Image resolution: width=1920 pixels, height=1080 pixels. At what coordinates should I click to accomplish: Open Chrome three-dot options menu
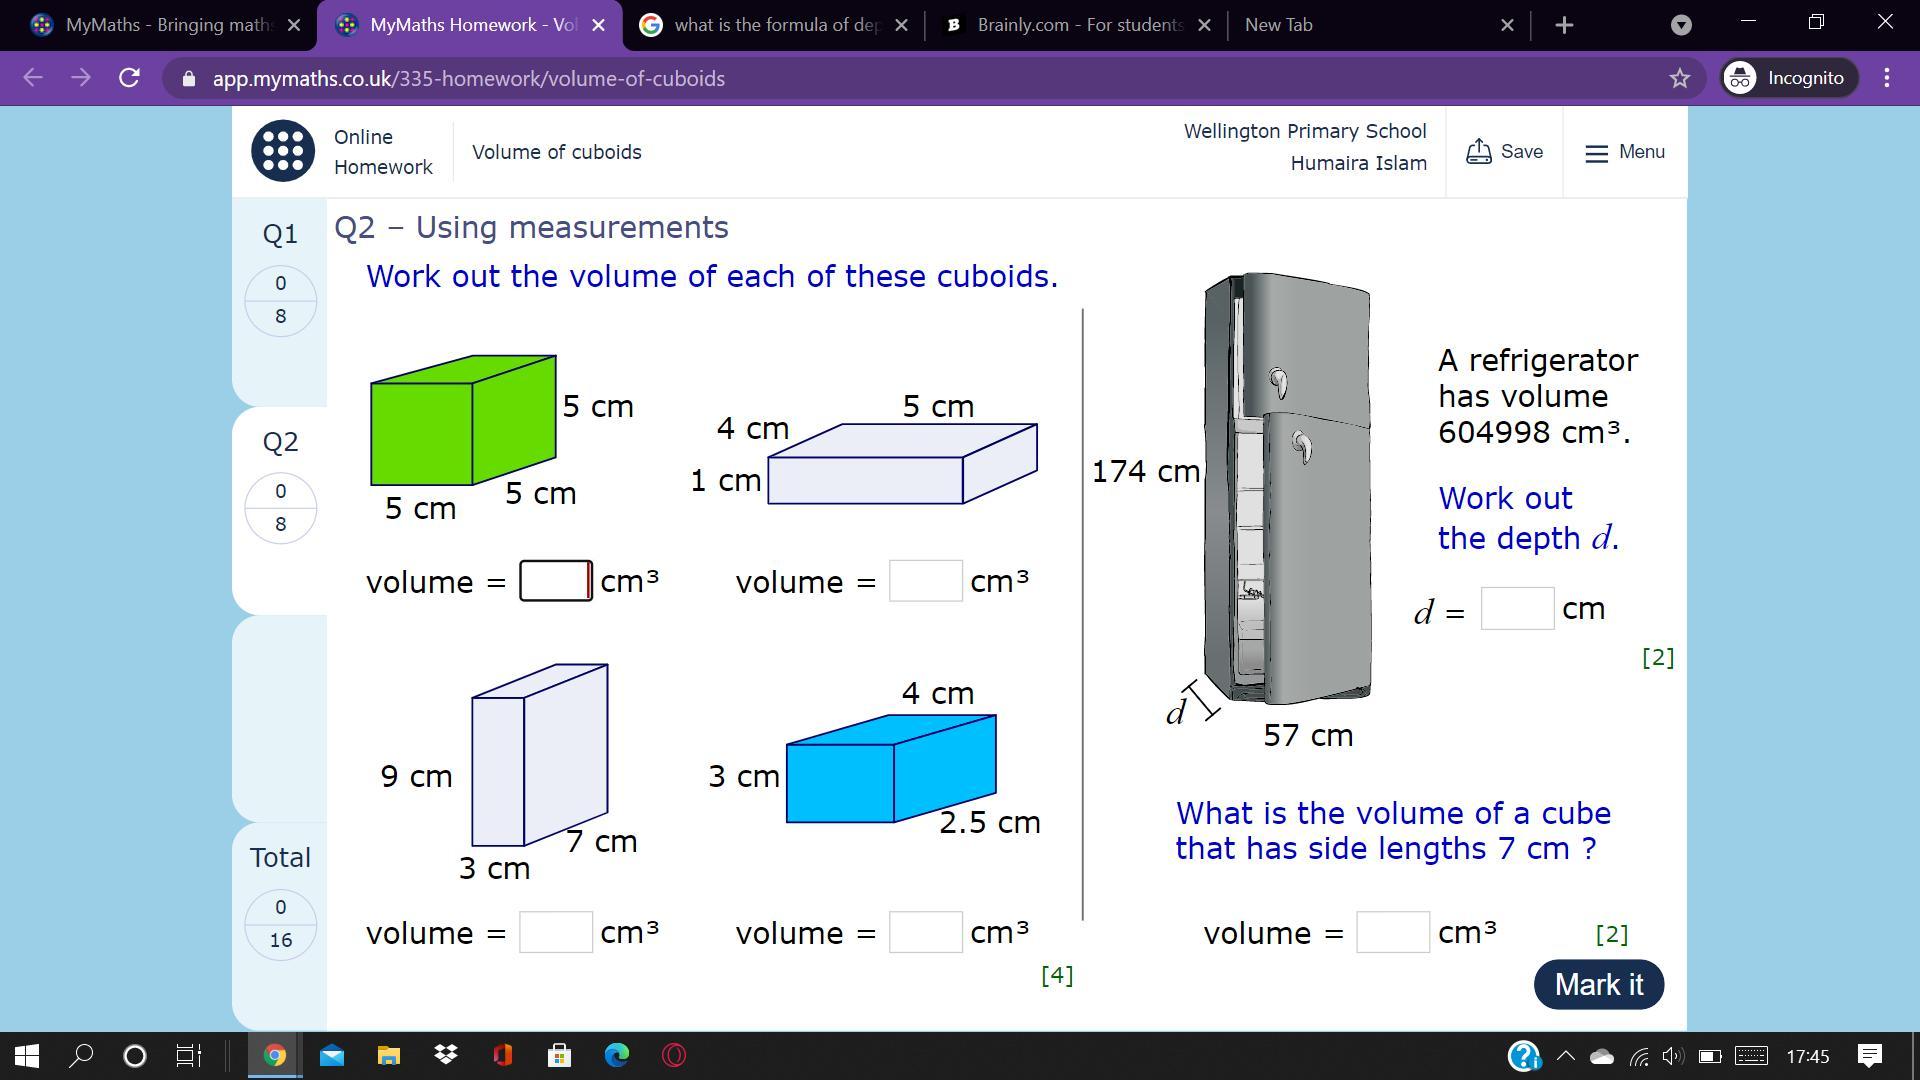pos(1886,78)
